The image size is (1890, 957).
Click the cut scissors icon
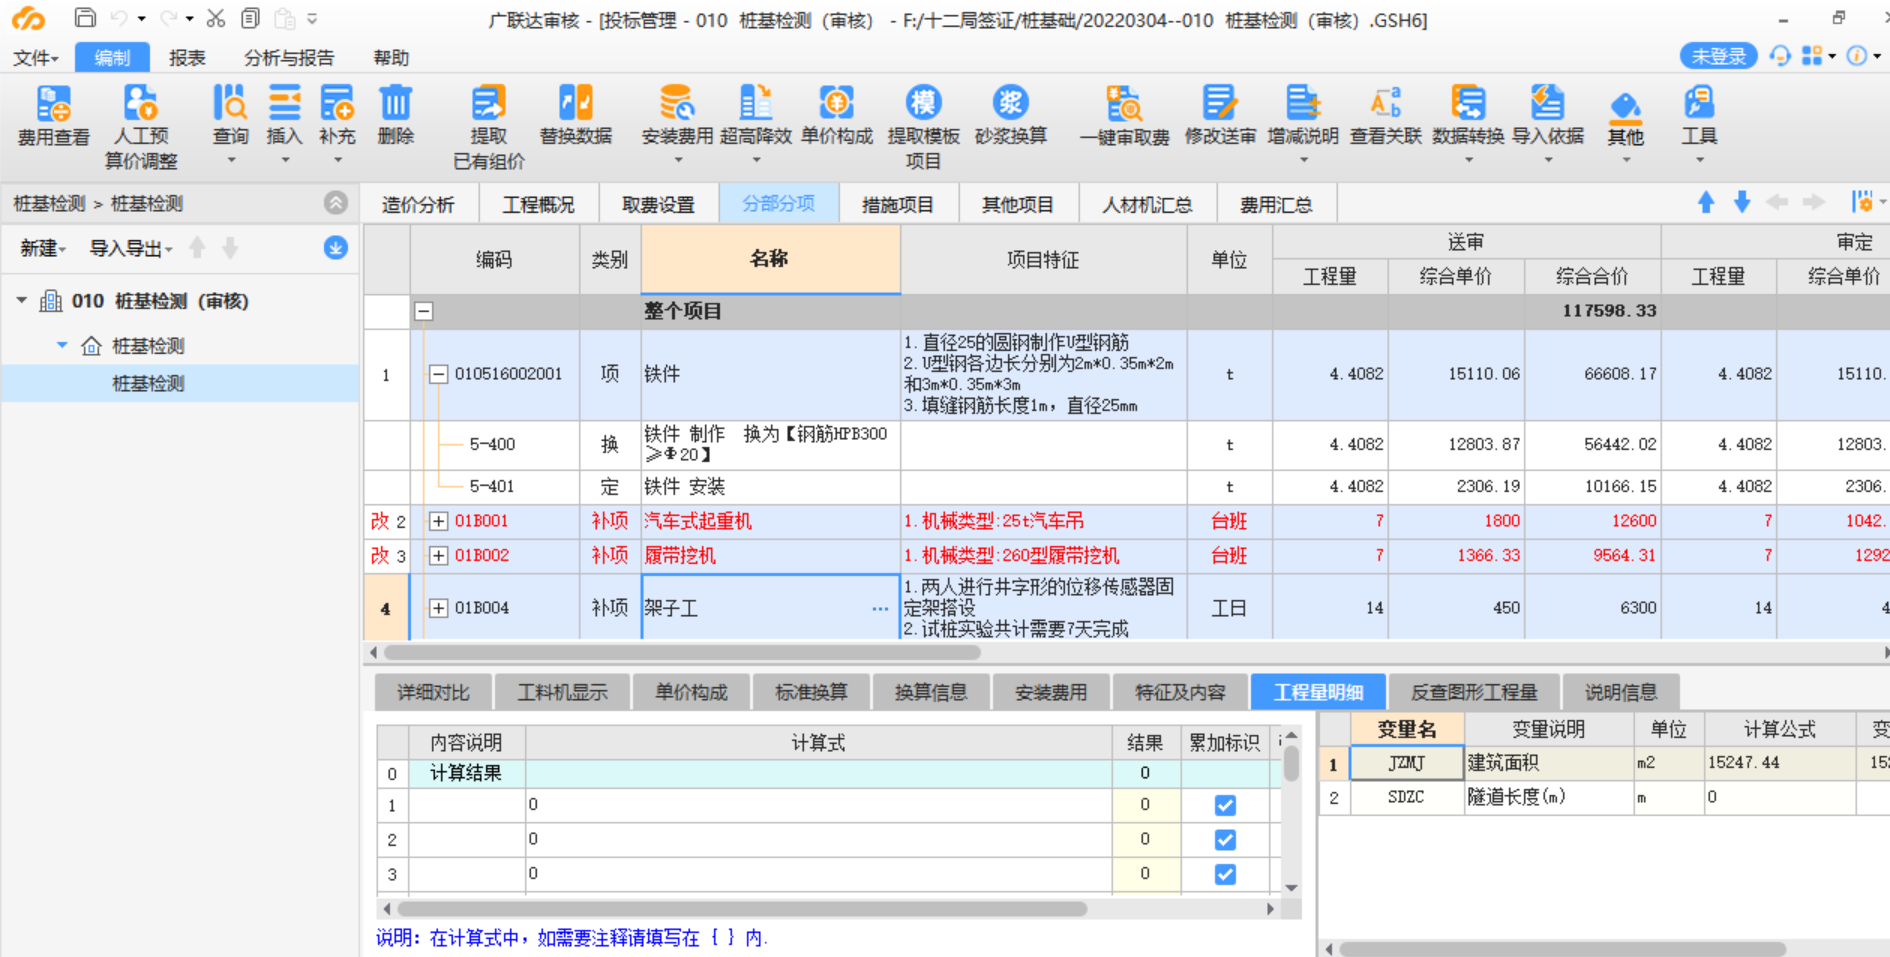pos(216,18)
